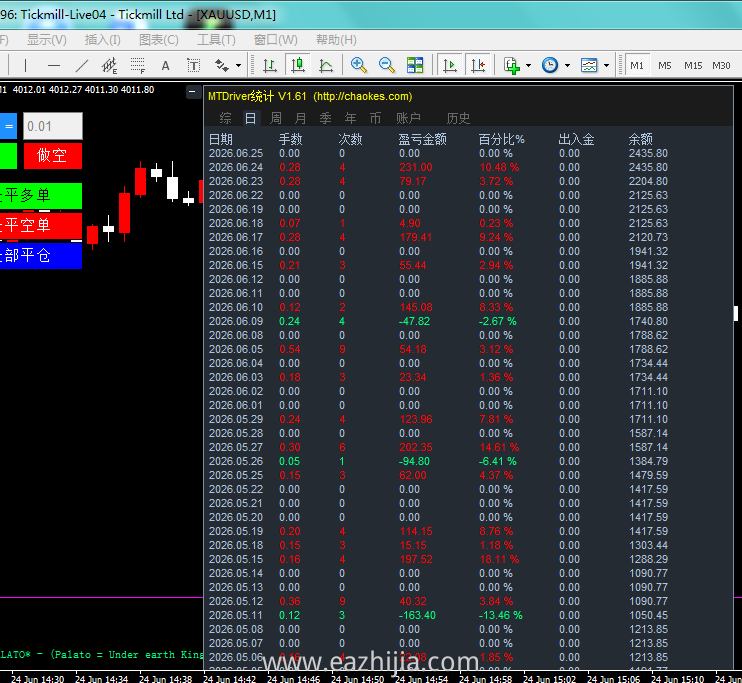Switch to the 历史 history tab

tap(458, 118)
